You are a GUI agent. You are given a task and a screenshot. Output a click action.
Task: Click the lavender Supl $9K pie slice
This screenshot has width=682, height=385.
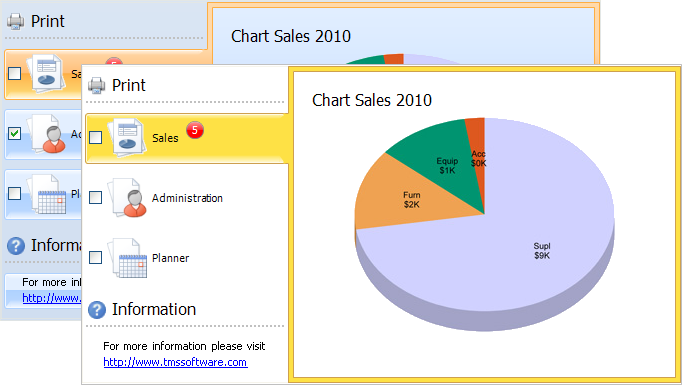click(522, 244)
